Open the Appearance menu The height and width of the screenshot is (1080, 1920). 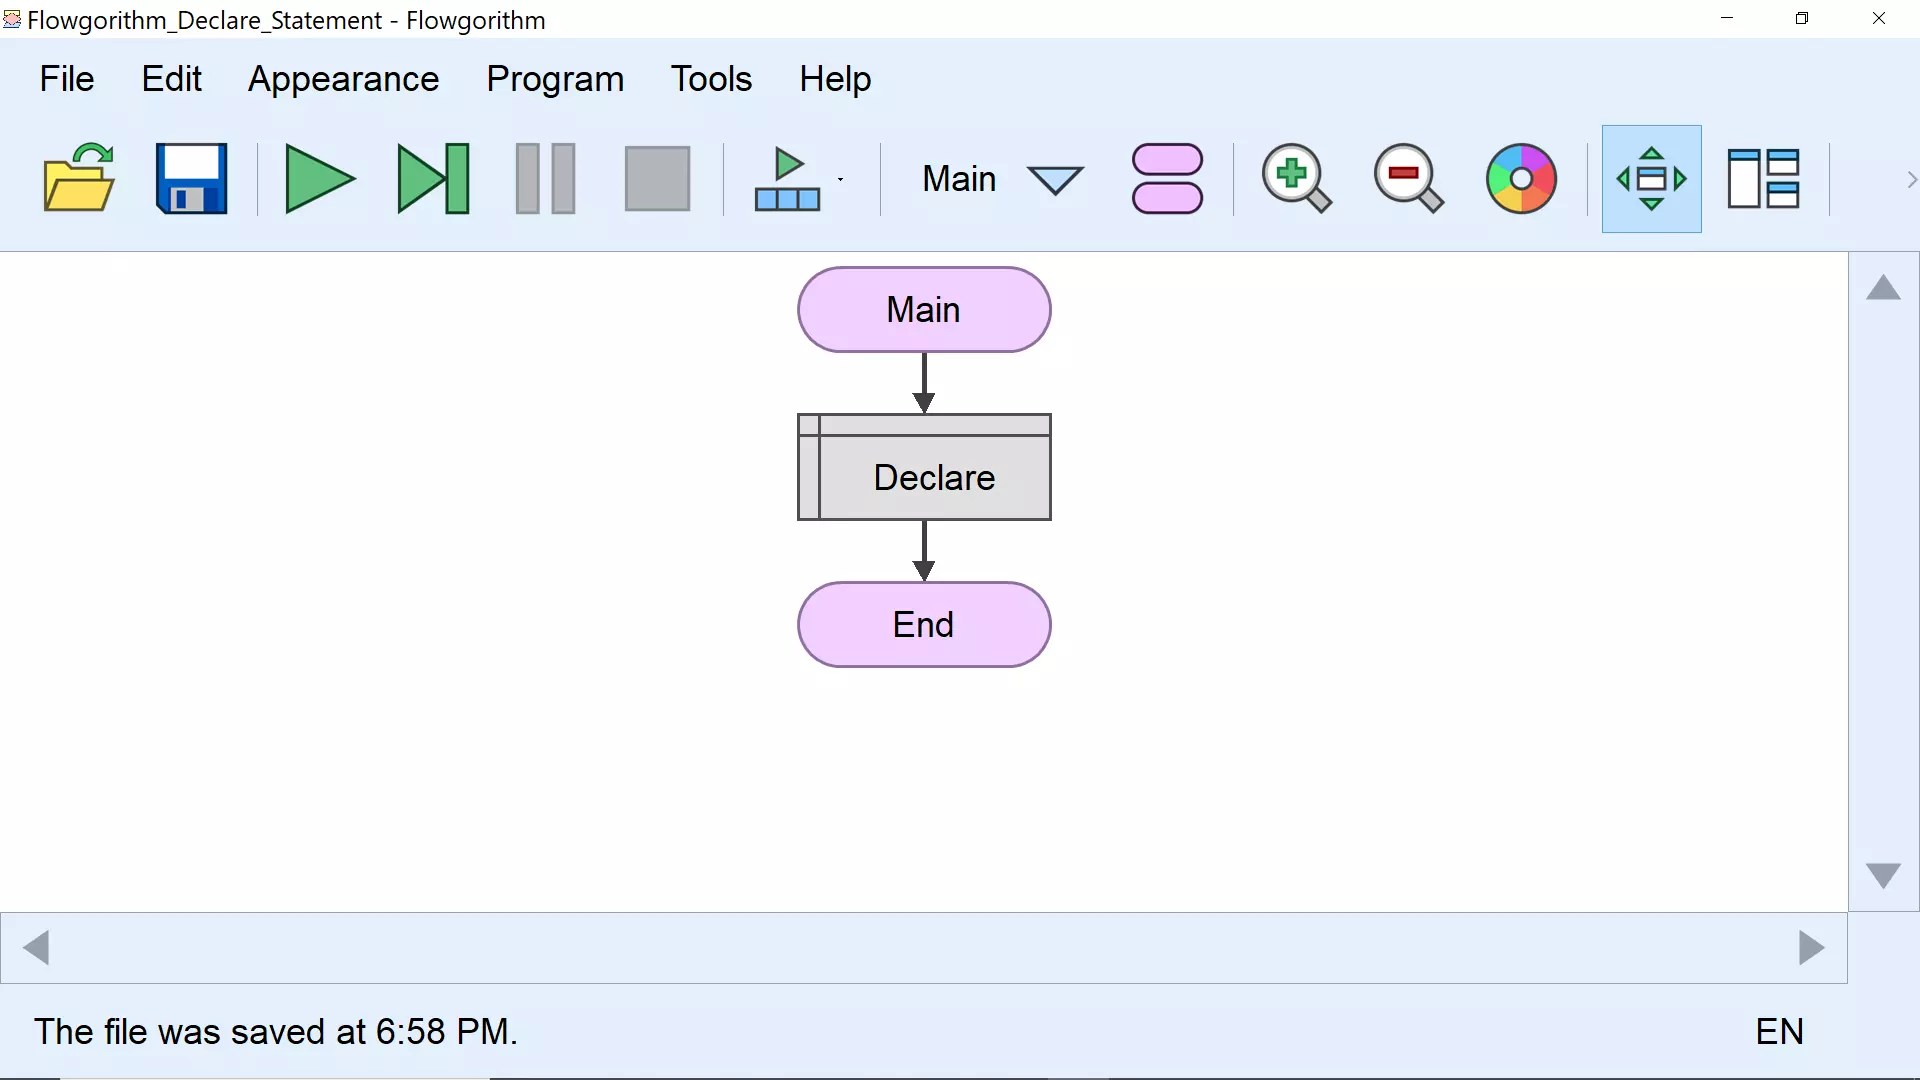(343, 79)
